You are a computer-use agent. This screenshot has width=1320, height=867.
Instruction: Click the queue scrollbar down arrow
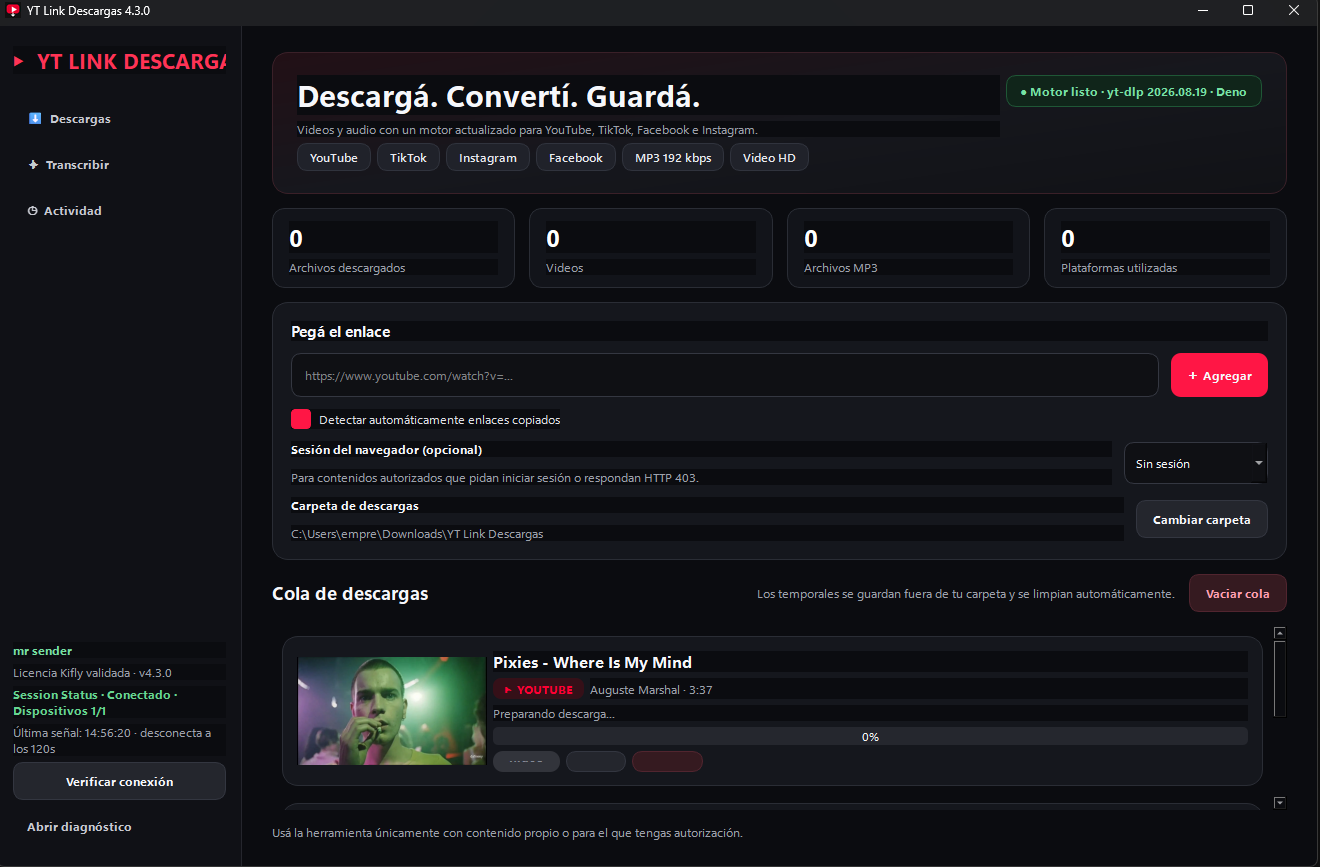click(1279, 802)
